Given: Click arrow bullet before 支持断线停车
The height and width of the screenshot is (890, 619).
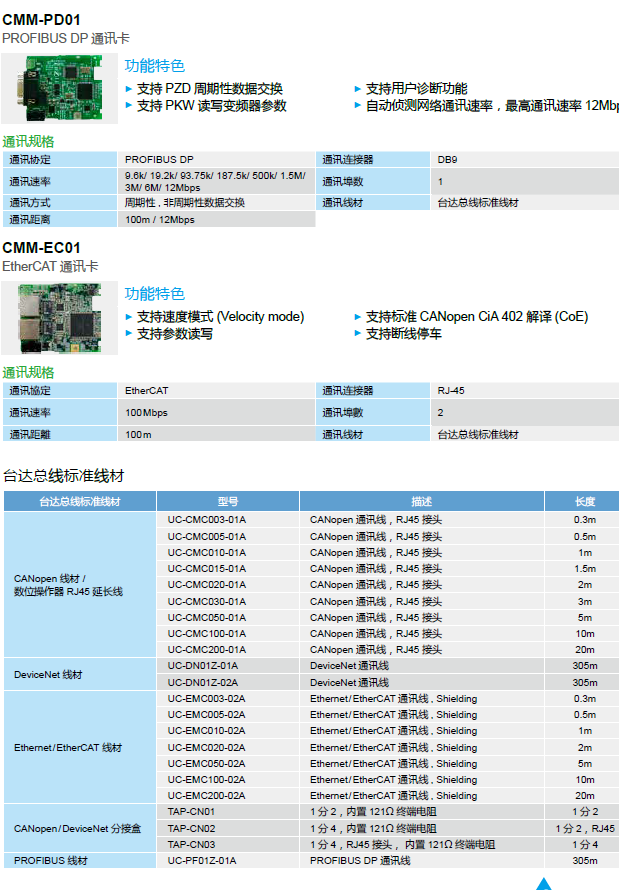Looking at the screenshot, I should tap(358, 334).
